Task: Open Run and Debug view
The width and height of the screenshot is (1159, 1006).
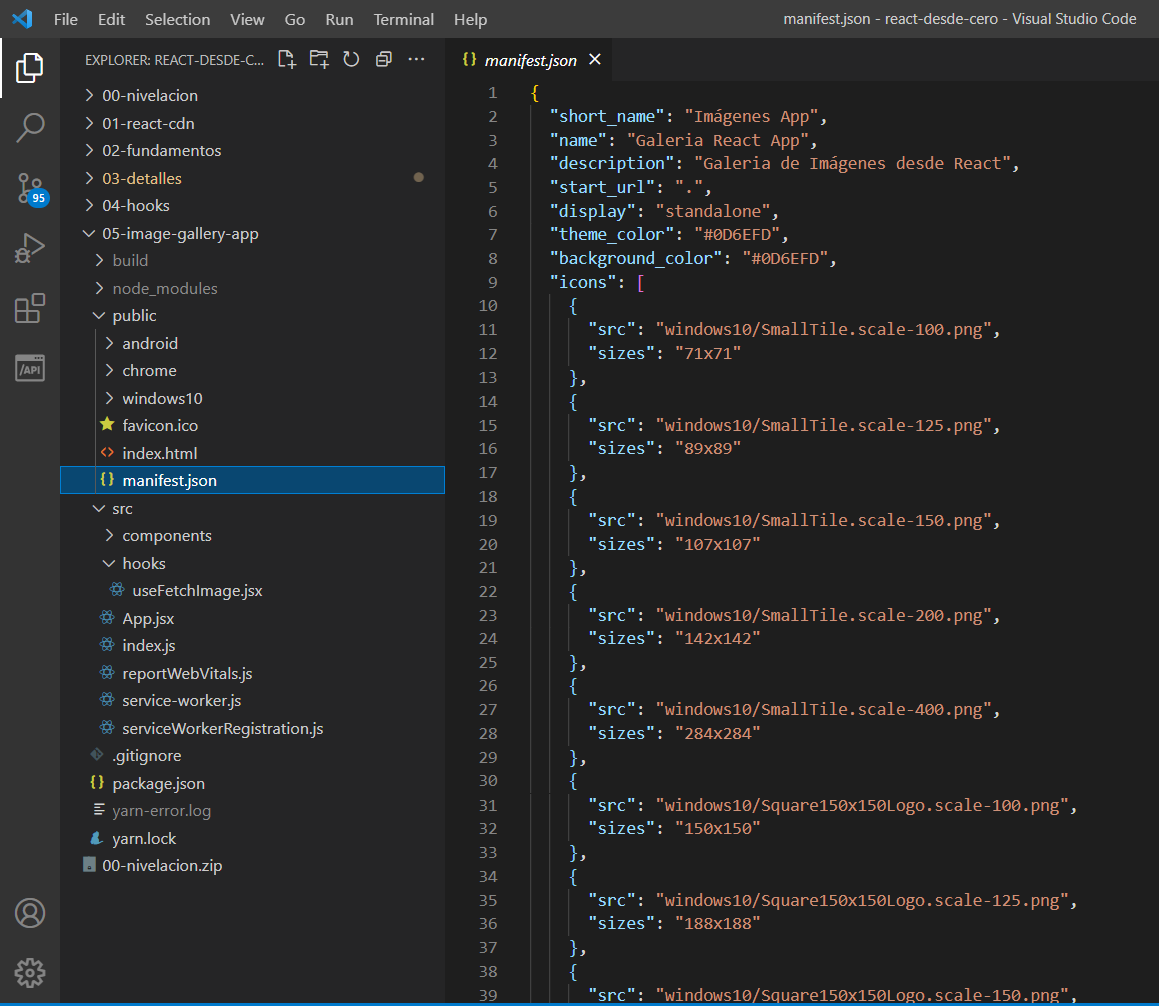Action: [x=30, y=247]
